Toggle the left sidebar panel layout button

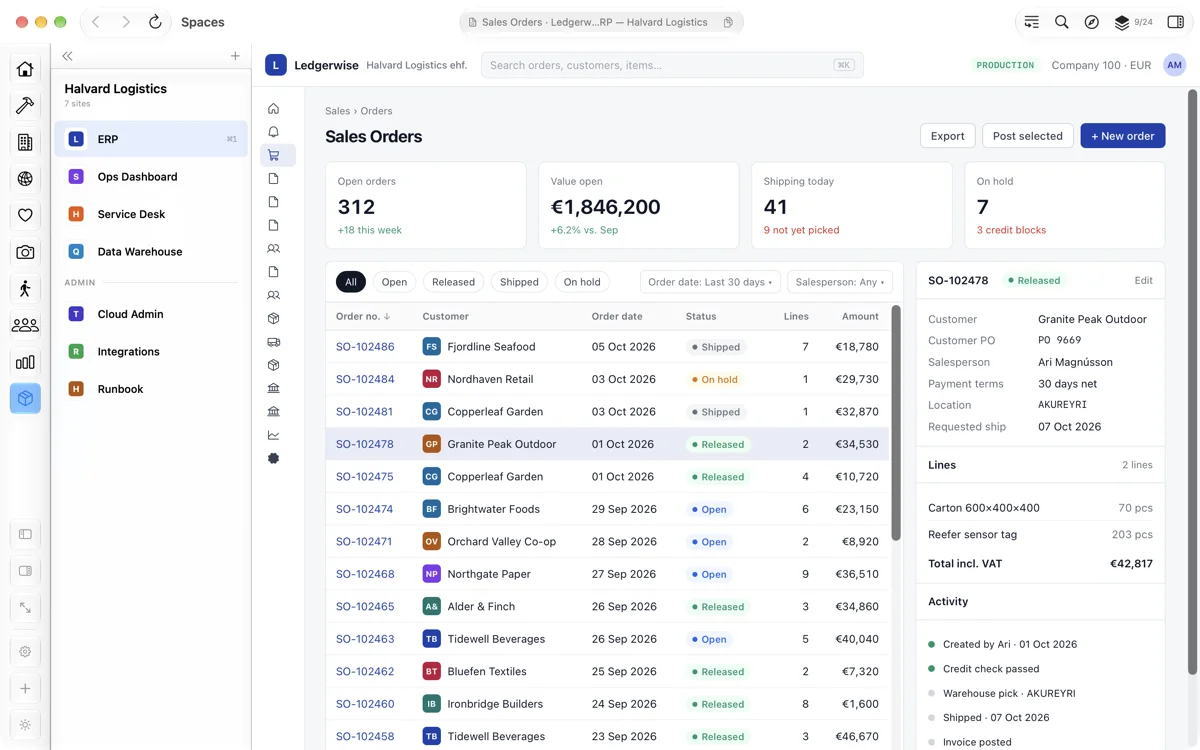point(25,534)
